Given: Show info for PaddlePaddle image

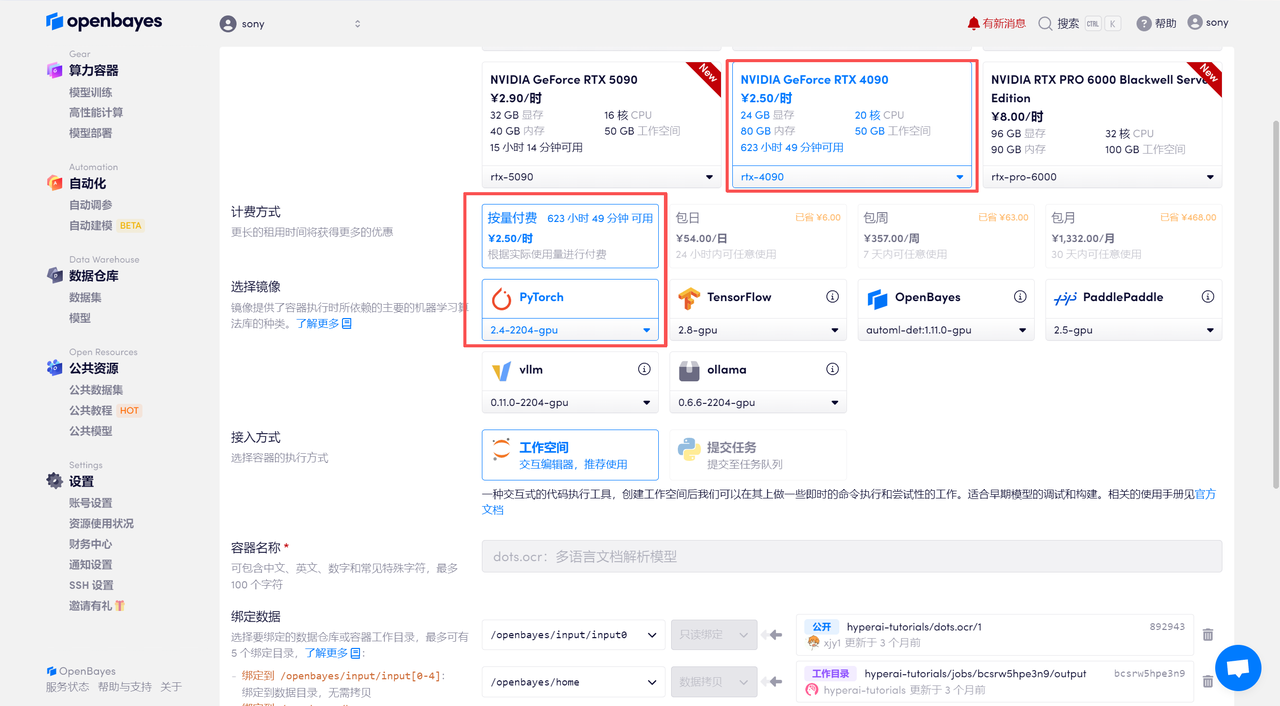Looking at the screenshot, I should [1208, 297].
